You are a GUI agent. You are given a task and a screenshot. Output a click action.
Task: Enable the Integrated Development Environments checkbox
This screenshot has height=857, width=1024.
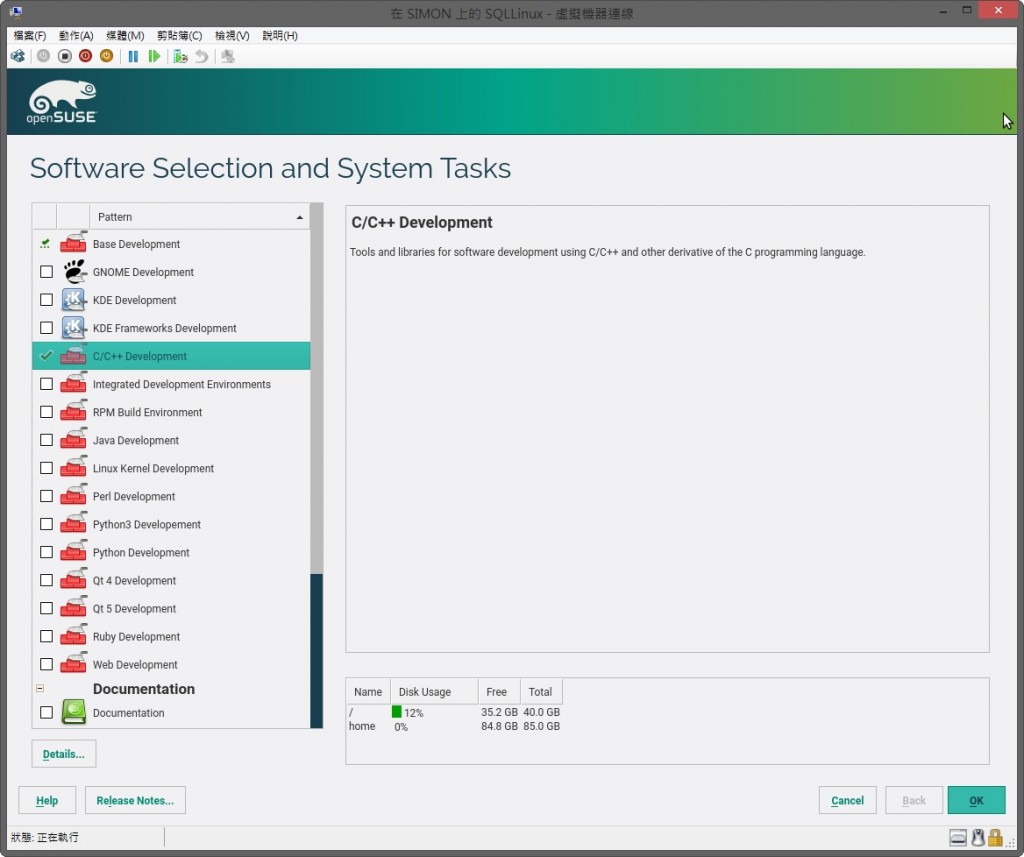click(46, 383)
